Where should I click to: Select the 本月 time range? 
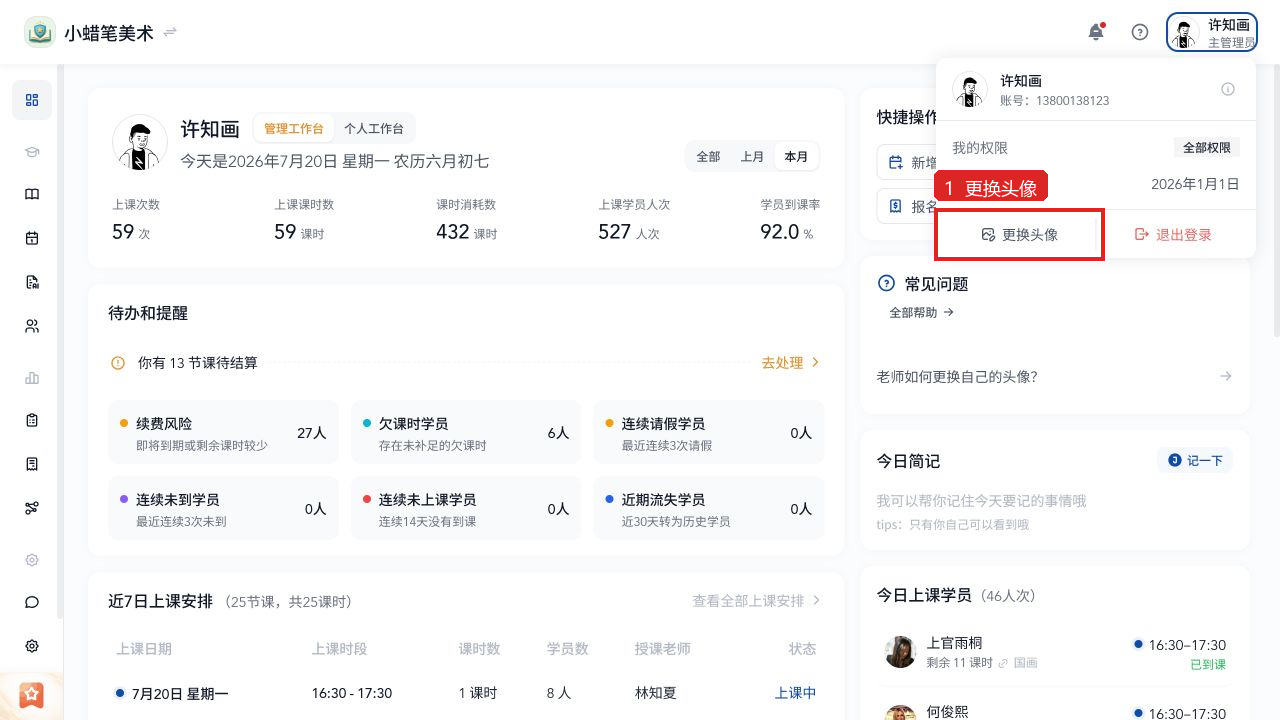pyautogui.click(x=796, y=157)
